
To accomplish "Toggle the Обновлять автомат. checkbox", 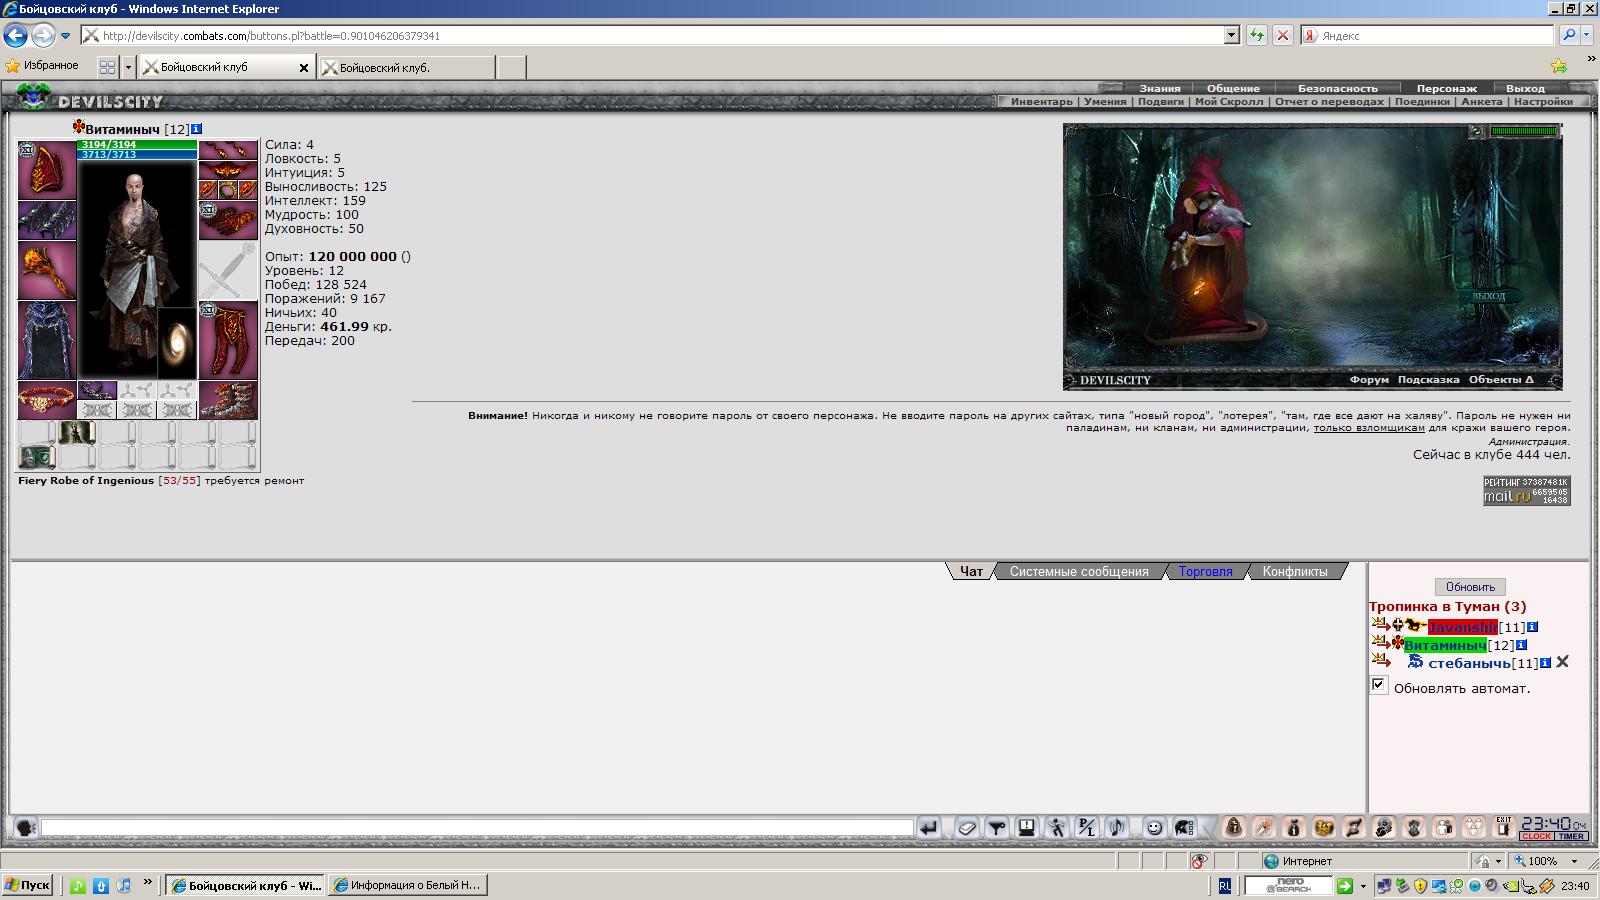I will point(1379,685).
